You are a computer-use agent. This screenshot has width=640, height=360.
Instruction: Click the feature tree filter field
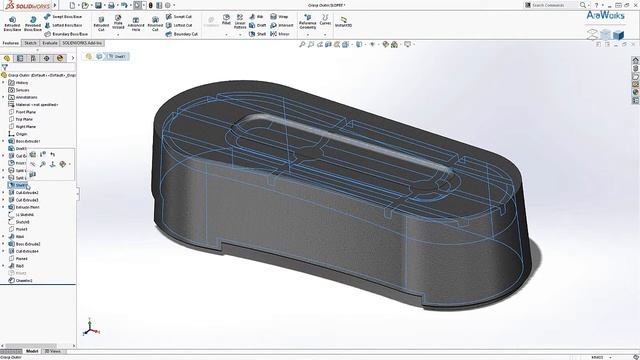38,67
